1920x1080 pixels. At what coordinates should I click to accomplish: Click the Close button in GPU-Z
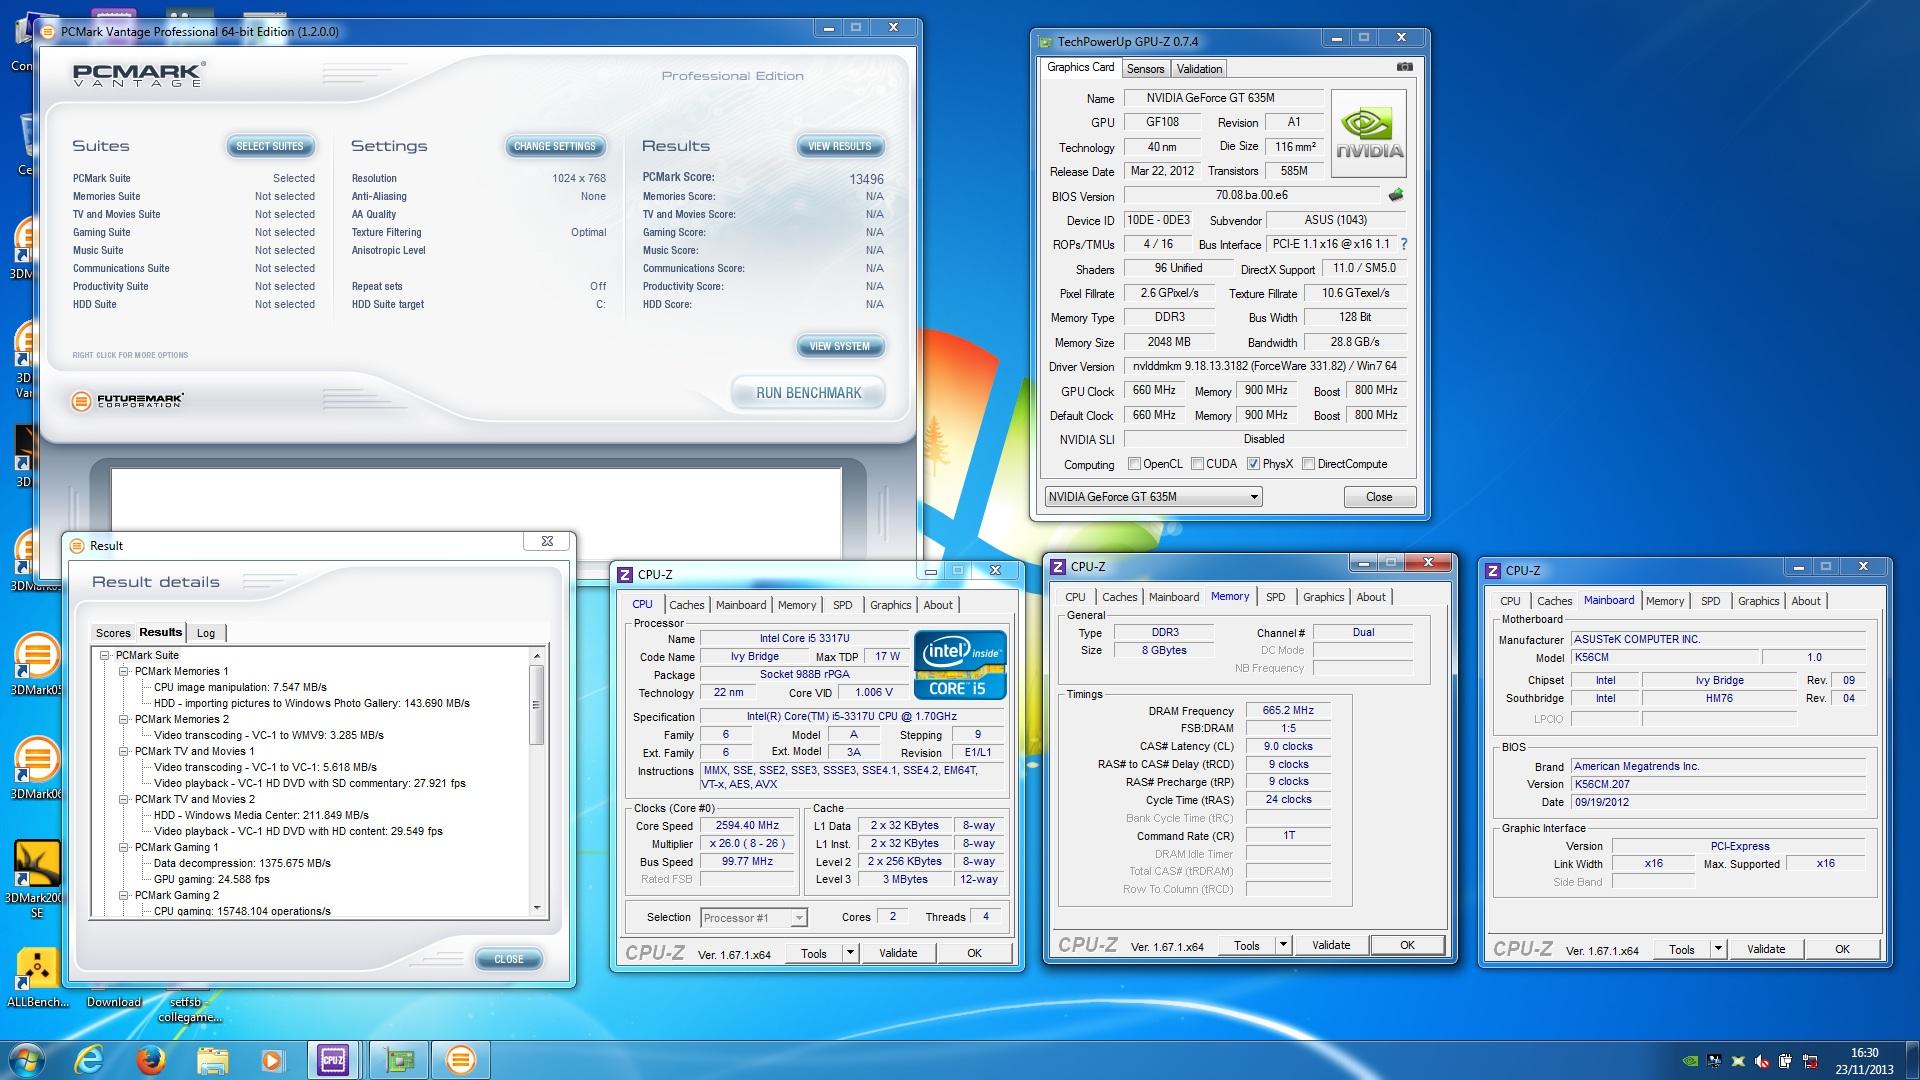point(1379,497)
